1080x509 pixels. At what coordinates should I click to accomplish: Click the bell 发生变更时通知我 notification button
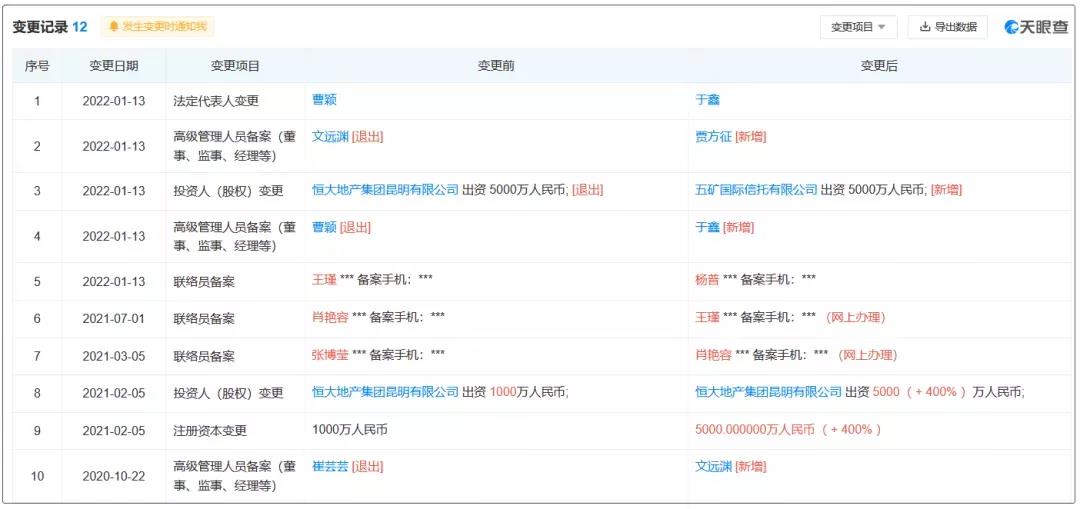click(158, 27)
